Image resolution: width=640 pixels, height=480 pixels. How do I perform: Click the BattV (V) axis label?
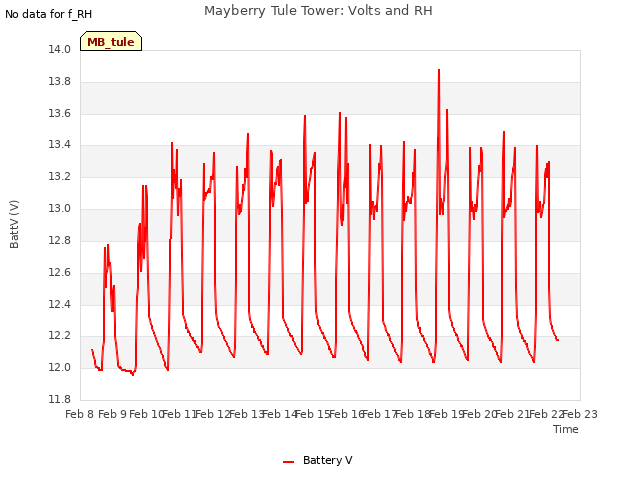(x=14, y=224)
